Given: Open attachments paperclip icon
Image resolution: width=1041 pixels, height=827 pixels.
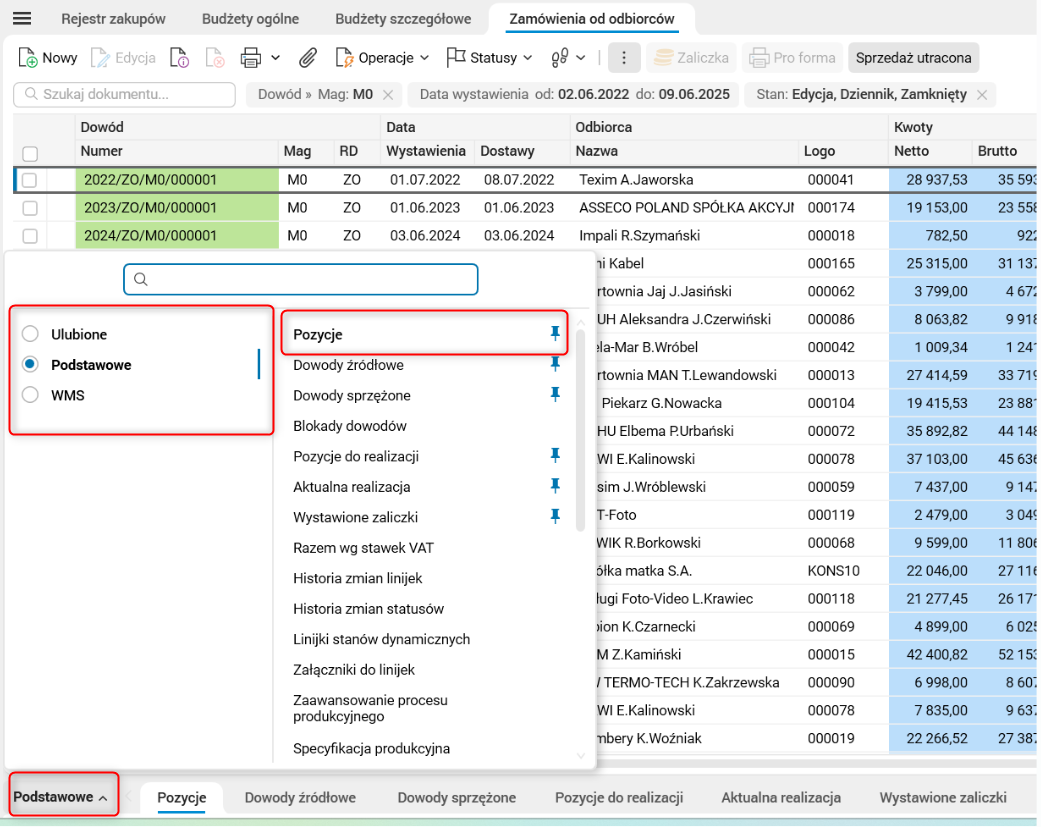Looking at the screenshot, I should (307, 58).
